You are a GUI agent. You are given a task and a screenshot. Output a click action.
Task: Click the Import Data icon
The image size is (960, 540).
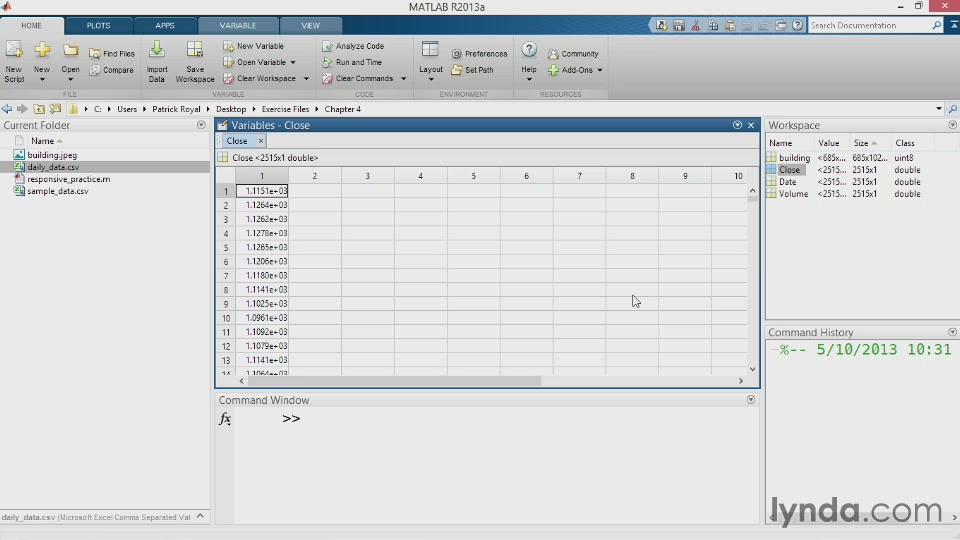click(x=157, y=50)
